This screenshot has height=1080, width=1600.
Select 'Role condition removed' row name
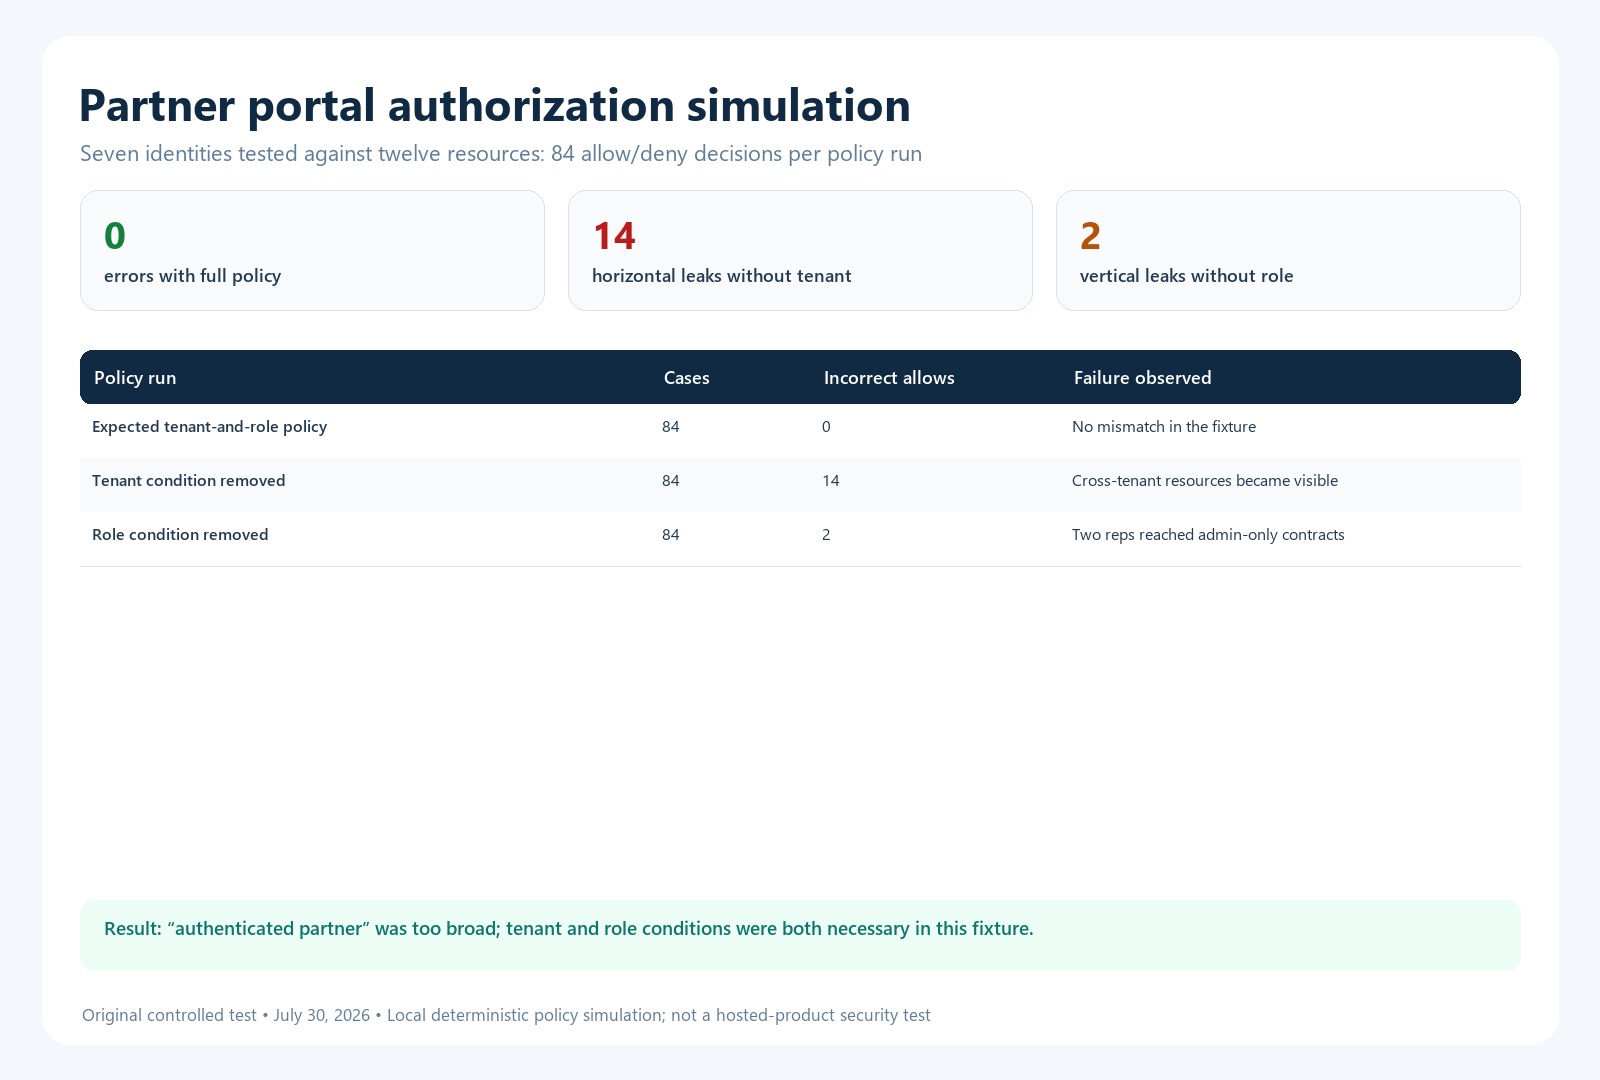coord(180,535)
